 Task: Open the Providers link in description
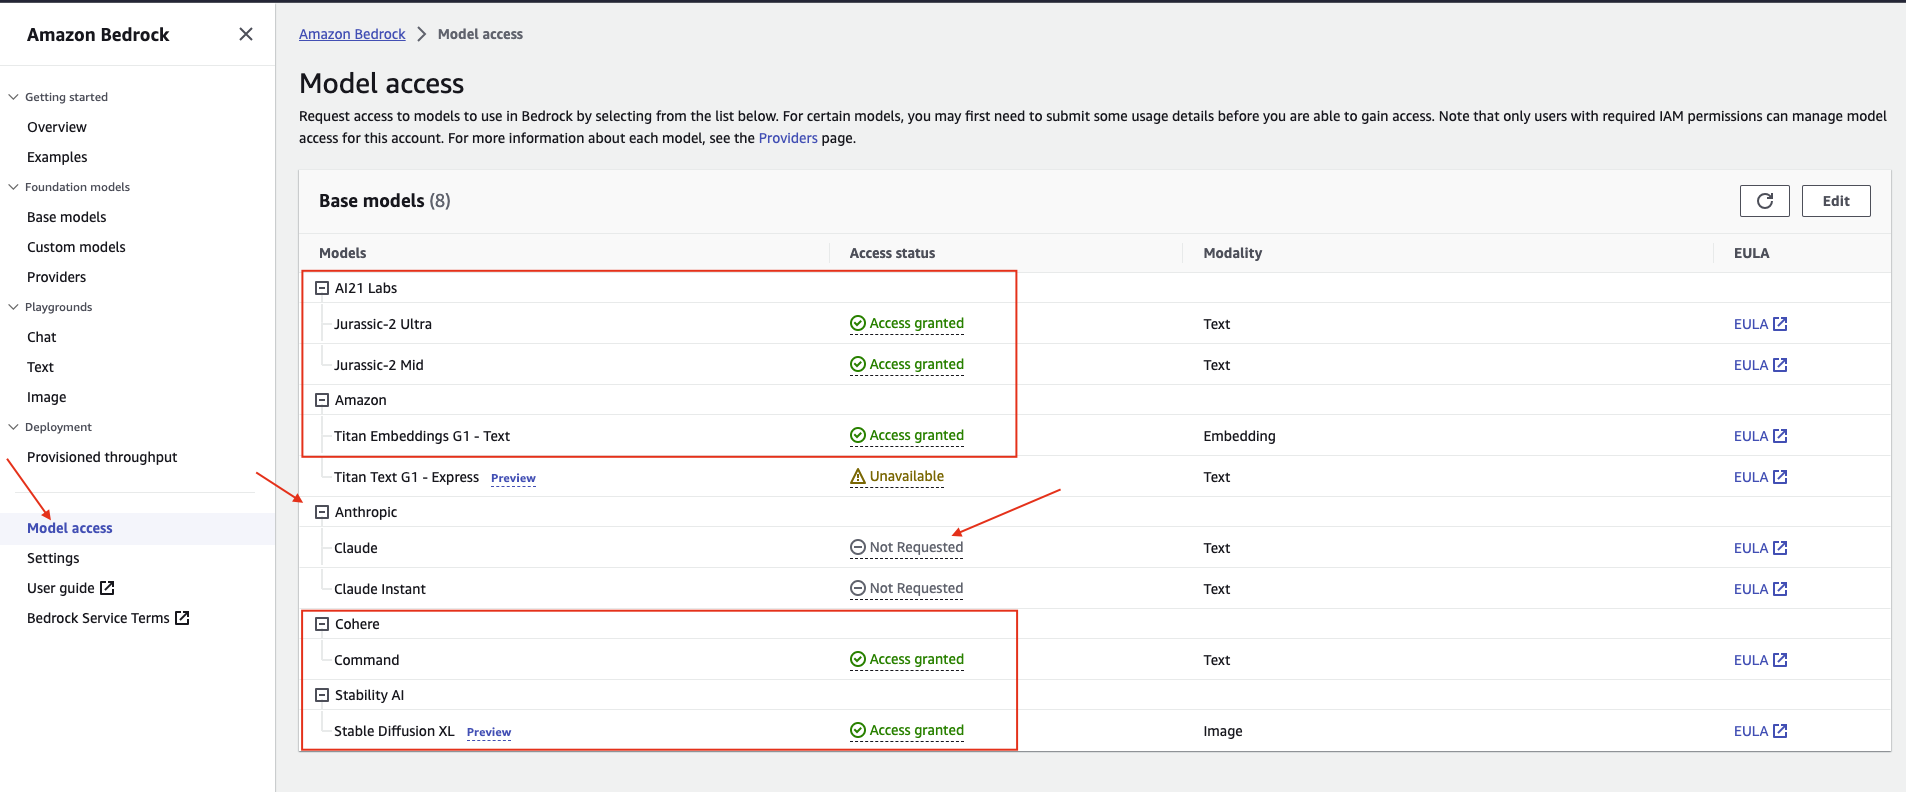[x=787, y=138]
